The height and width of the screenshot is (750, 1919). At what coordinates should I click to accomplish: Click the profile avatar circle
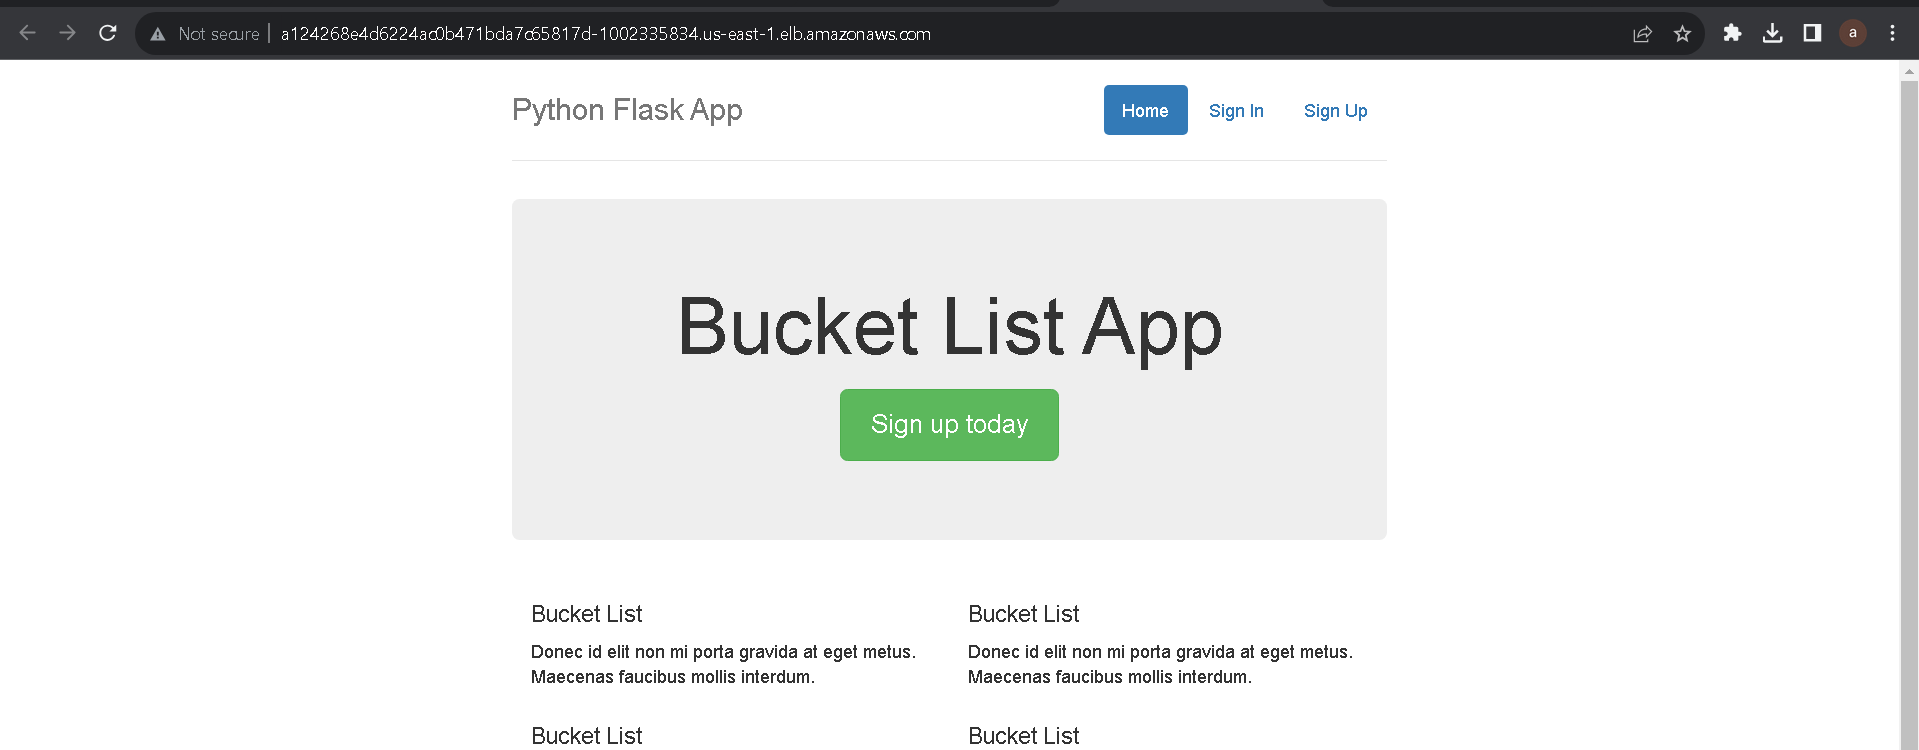tap(1852, 33)
